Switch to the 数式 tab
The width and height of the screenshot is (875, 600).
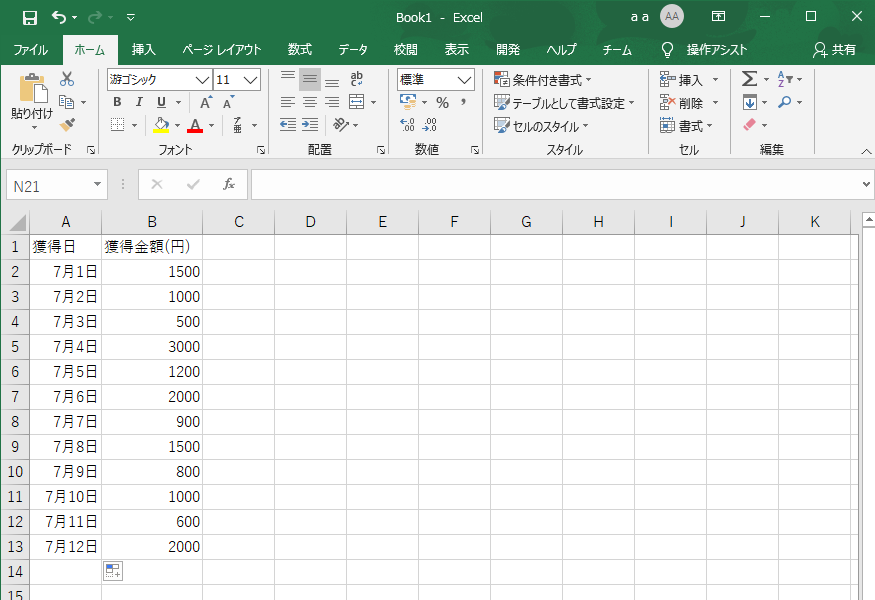[300, 50]
